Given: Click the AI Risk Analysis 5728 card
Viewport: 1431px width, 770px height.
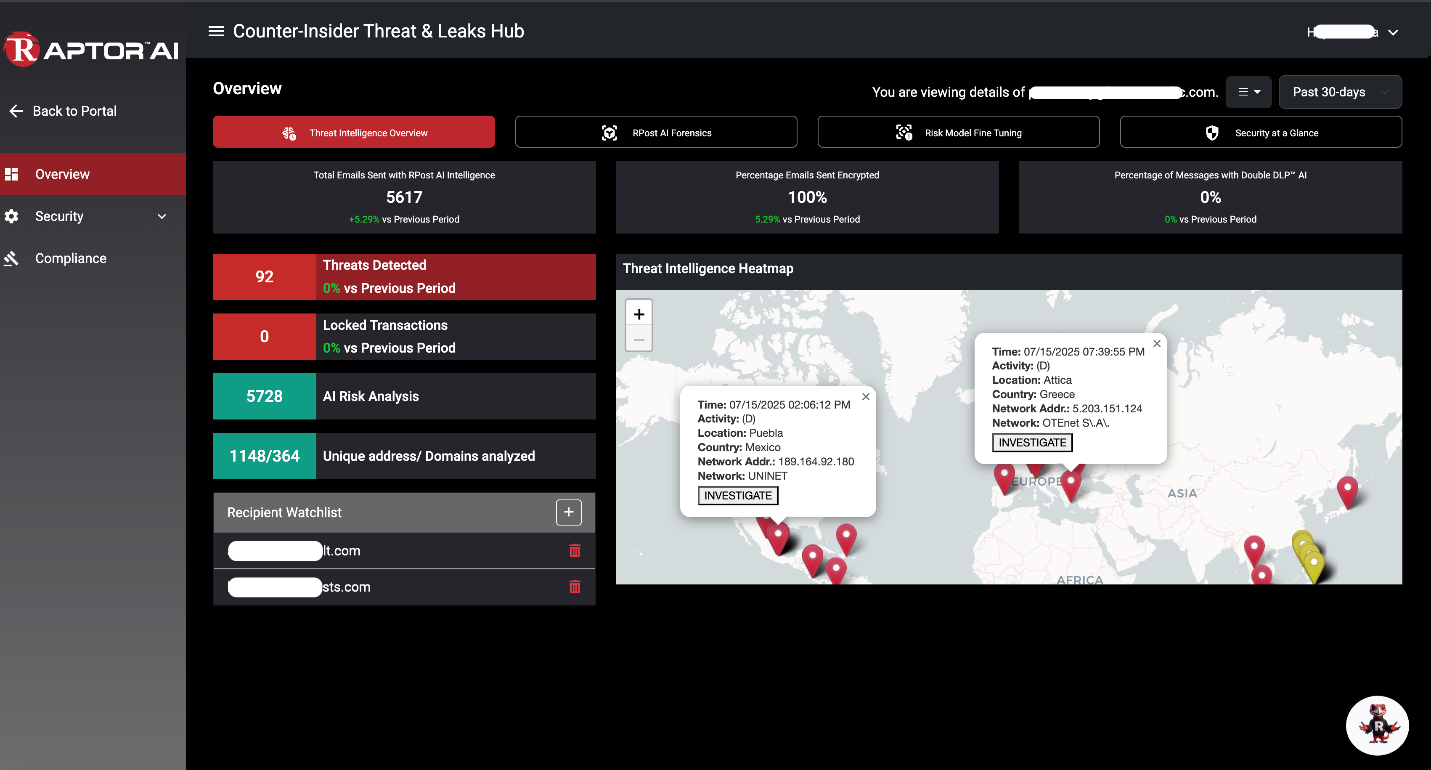Looking at the screenshot, I should (x=404, y=396).
